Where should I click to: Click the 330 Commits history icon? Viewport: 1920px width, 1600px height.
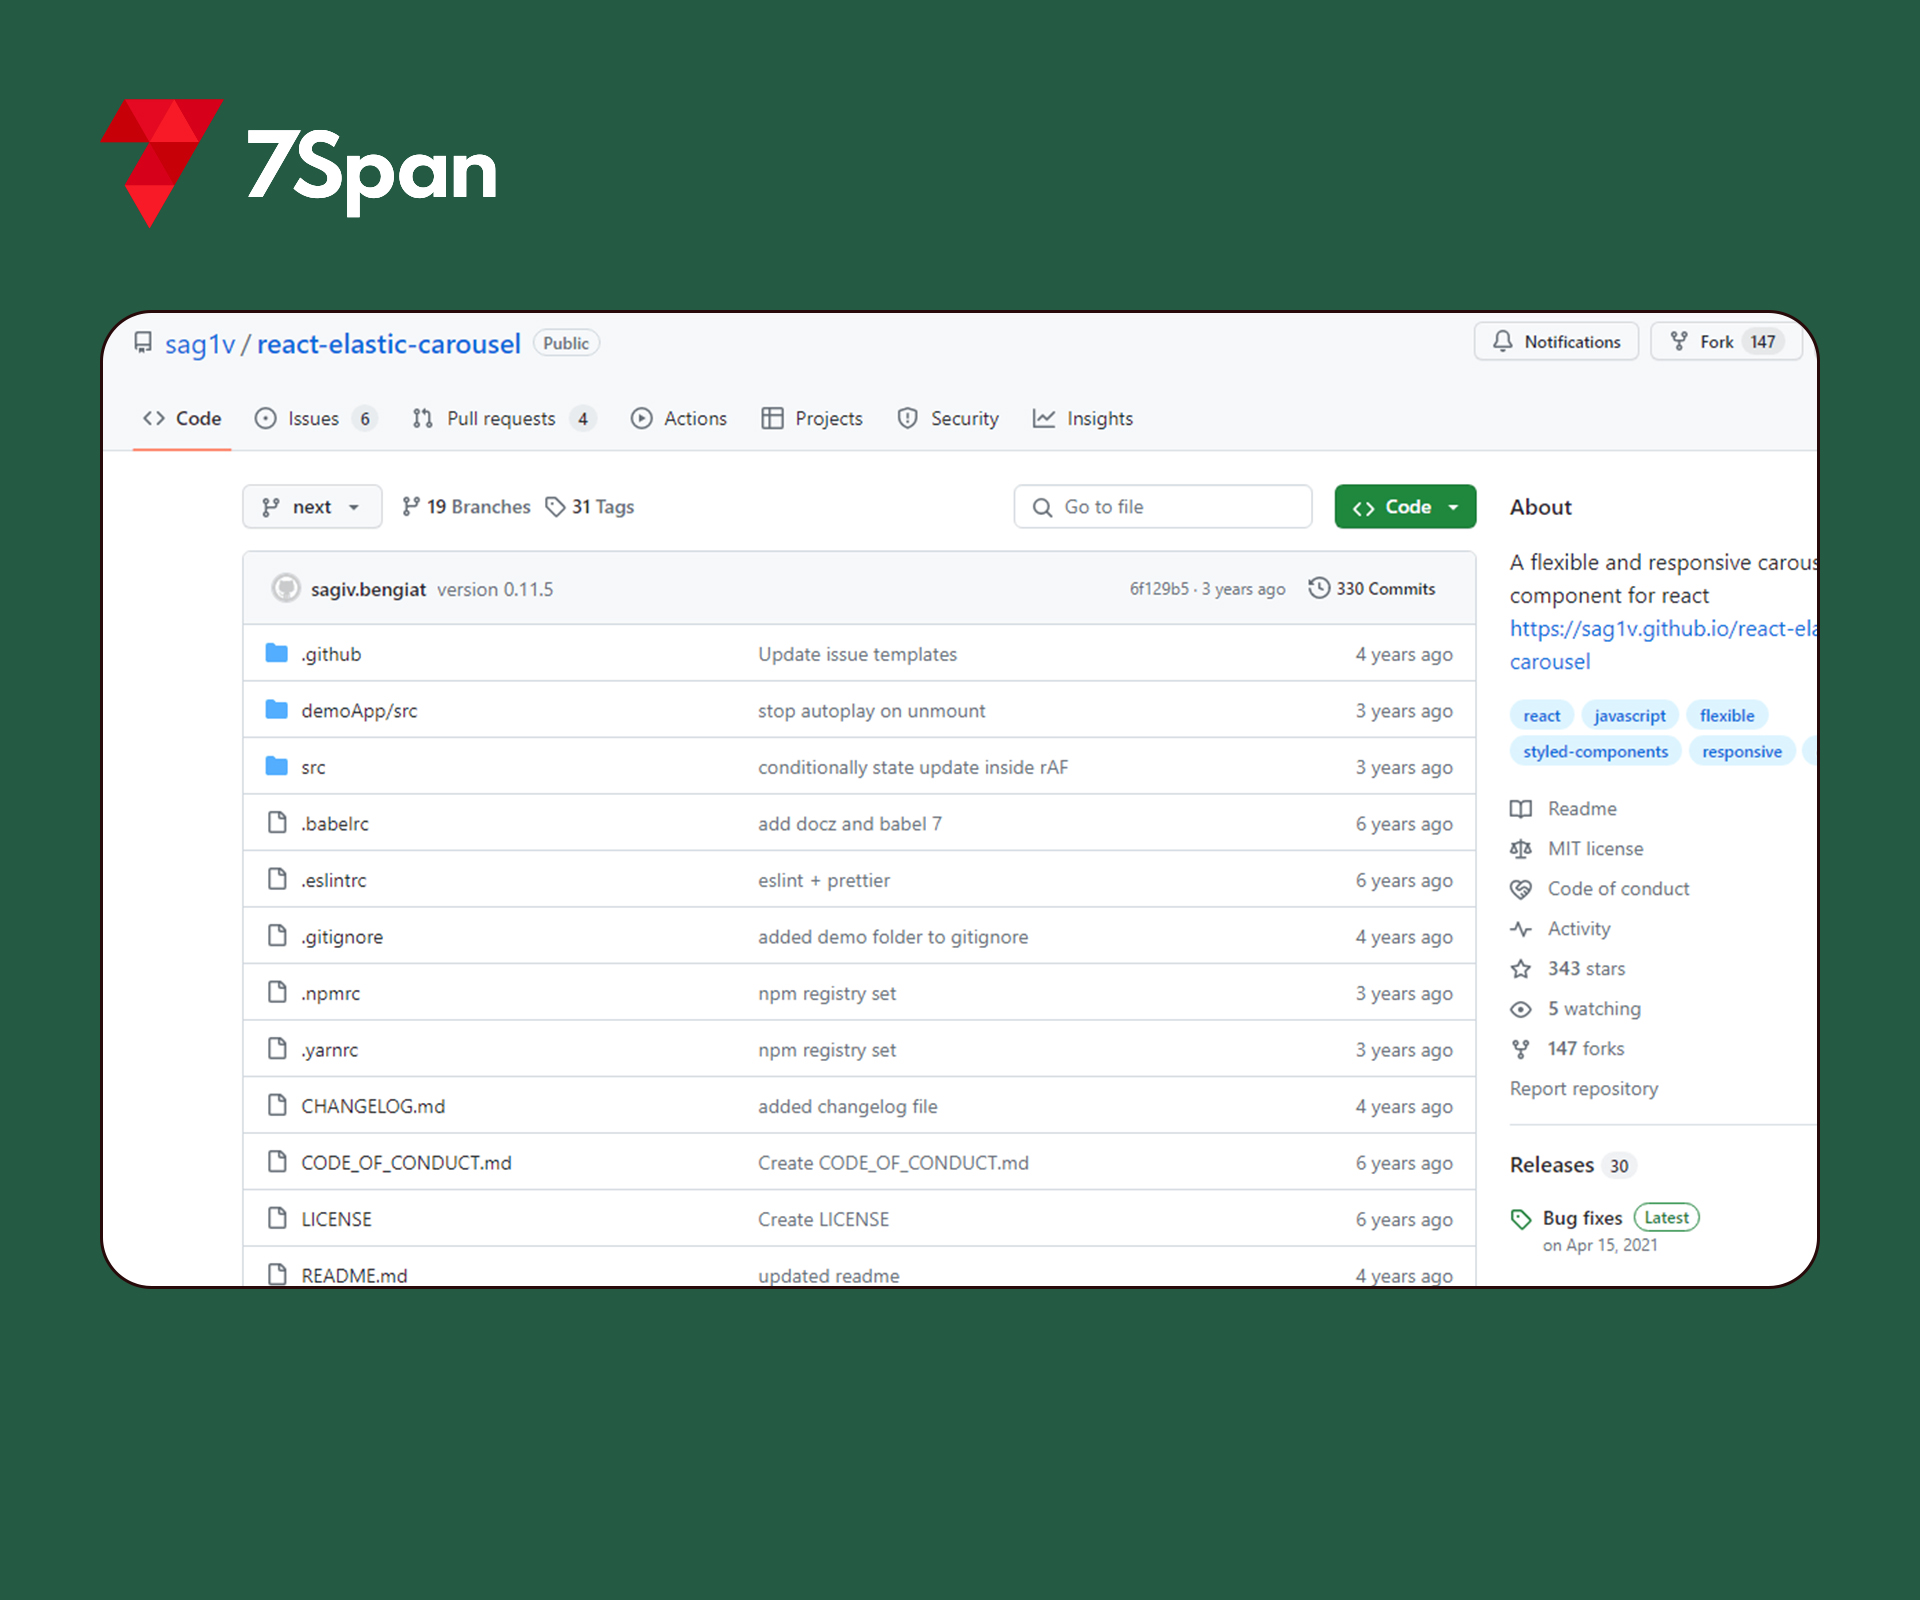pyautogui.click(x=1316, y=589)
